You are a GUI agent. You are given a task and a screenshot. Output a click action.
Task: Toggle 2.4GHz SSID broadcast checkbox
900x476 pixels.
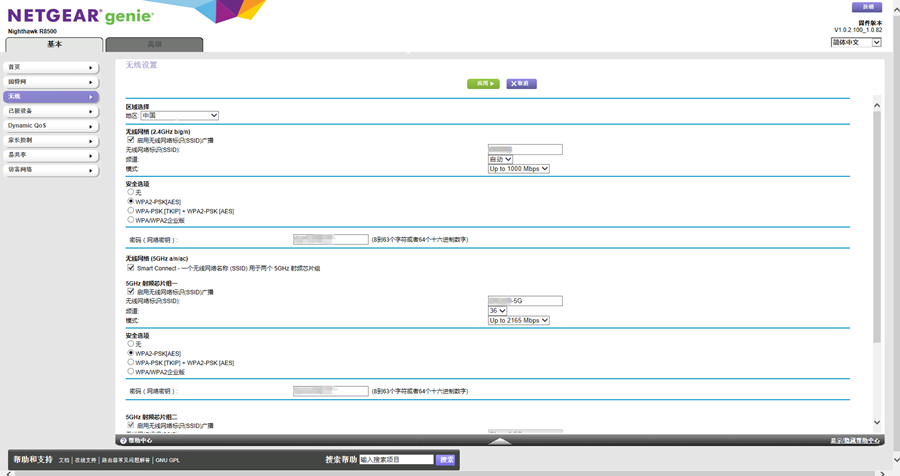131,140
